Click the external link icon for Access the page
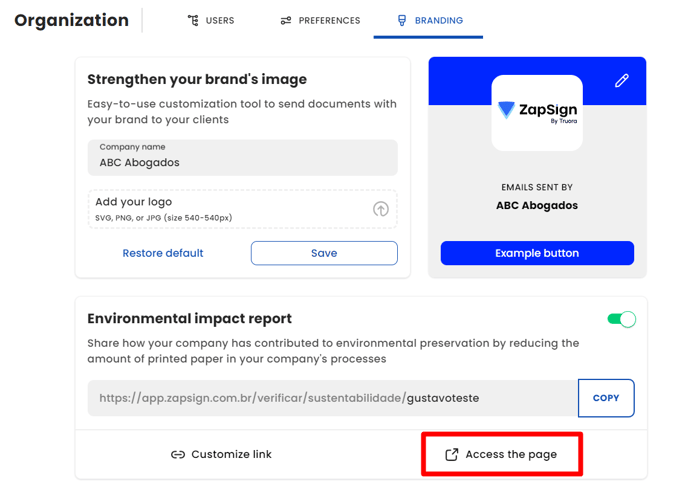Image resolution: width=688 pixels, height=496 pixels. (452, 454)
